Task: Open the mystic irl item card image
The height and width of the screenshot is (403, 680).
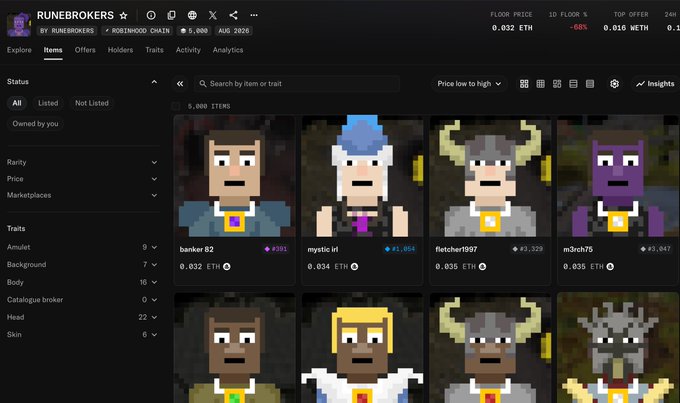Action: coord(362,176)
